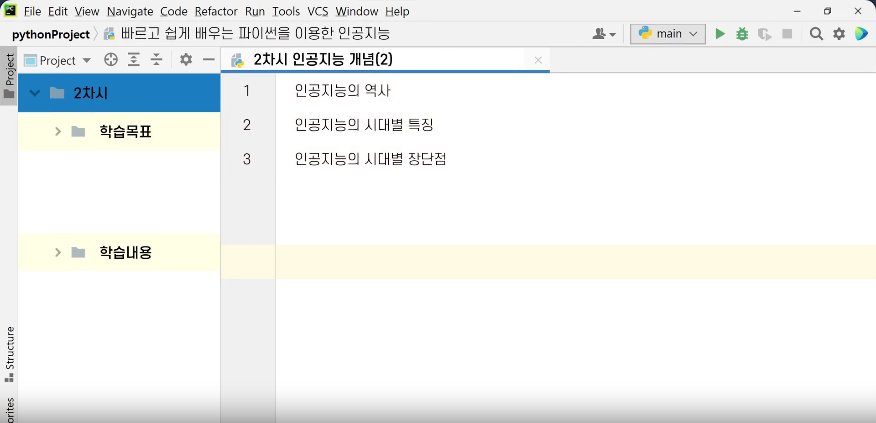Select the 2차시 folder row
The width and height of the screenshot is (876, 423).
click(119, 93)
